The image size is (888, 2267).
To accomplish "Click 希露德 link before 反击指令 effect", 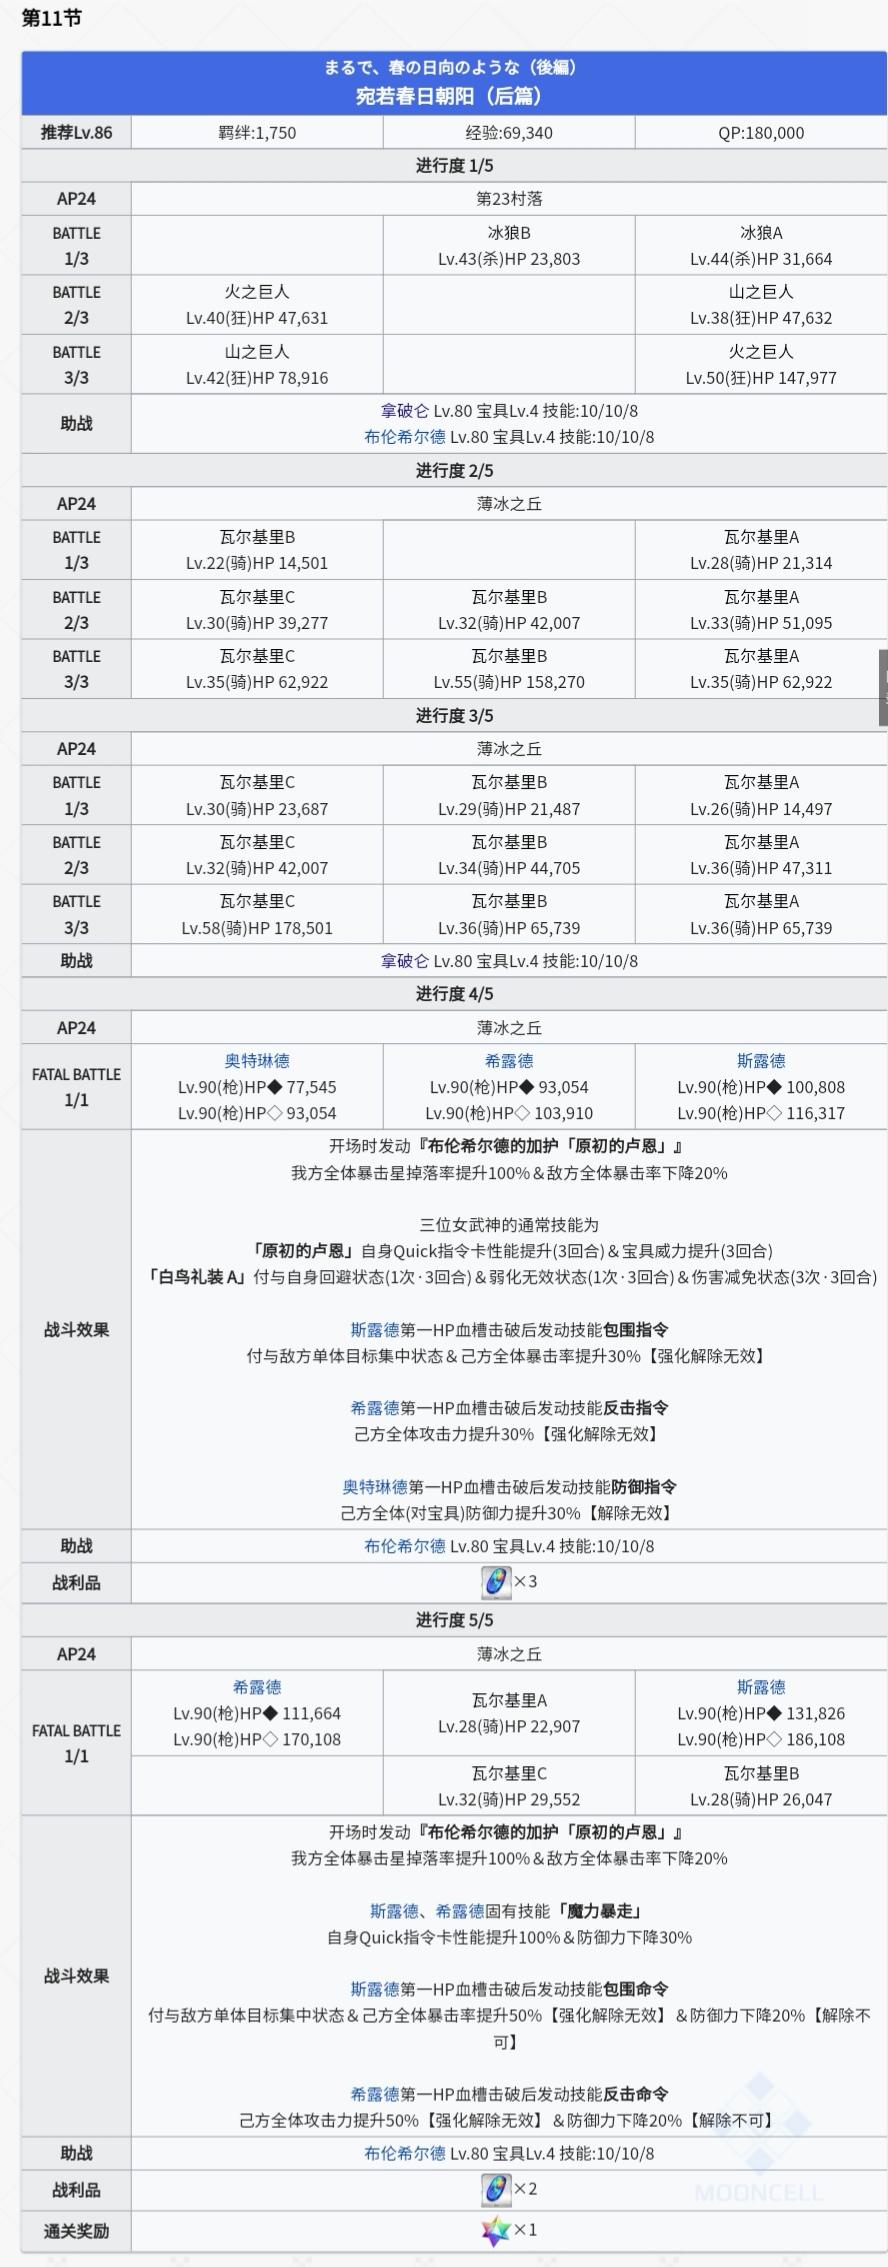I will pyautogui.click(x=375, y=1408).
